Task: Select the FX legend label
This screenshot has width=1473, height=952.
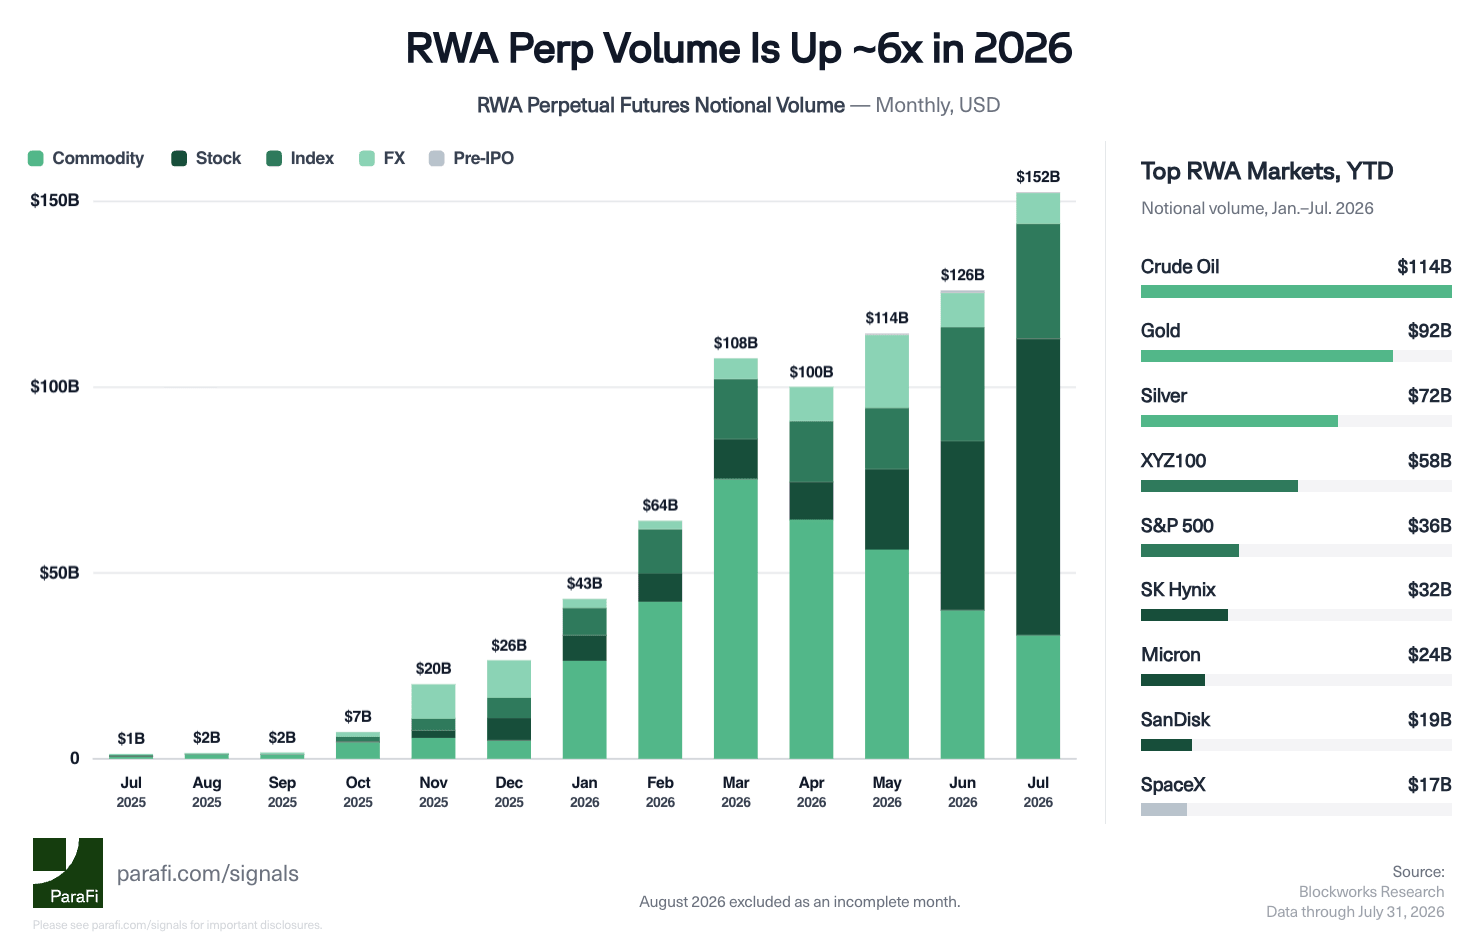Action: [394, 158]
